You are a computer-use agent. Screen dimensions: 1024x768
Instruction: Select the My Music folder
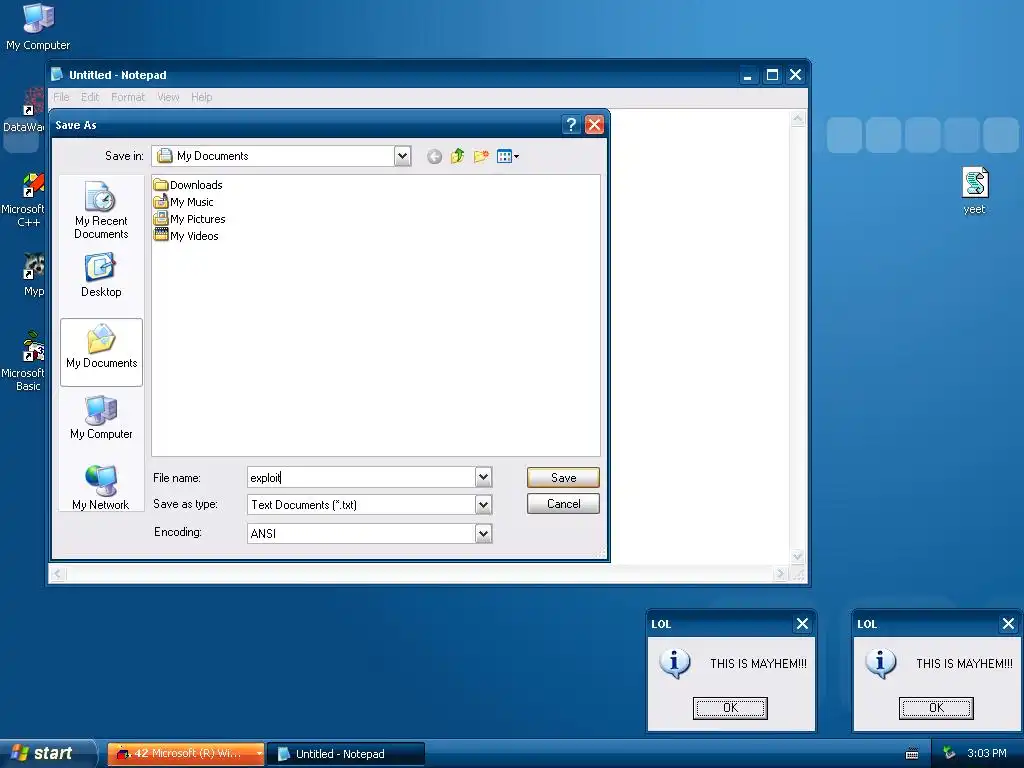coord(184,202)
